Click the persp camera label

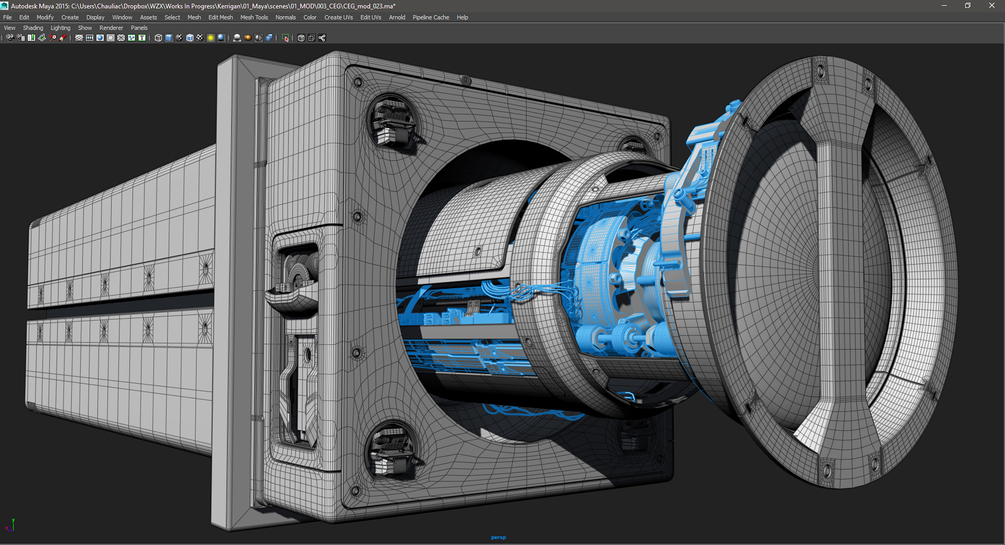coord(498,537)
